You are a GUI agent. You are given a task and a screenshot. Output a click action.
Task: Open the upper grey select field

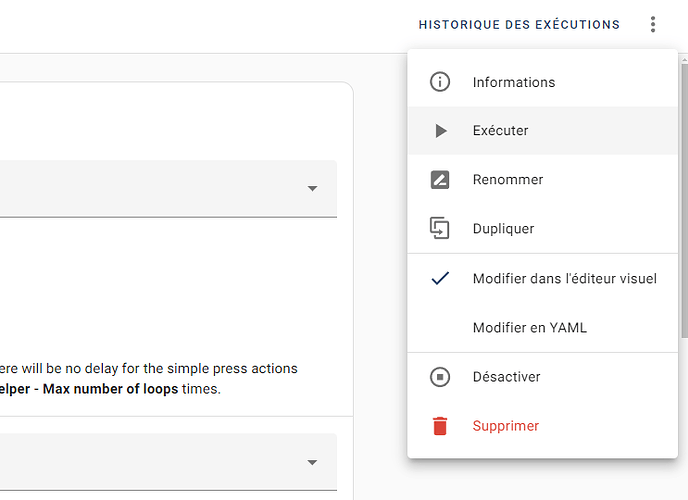(x=150, y=188)
